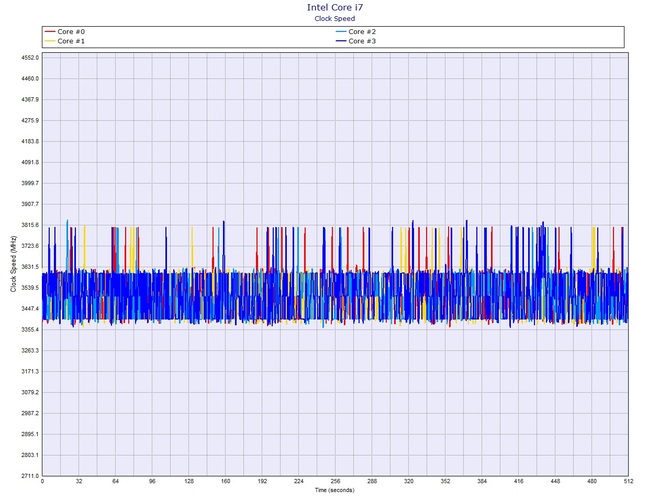Image resolution: width=670 pixels, height=502 pixels.
Task: Click the 160 x-axis time tick
Action: 226,481
